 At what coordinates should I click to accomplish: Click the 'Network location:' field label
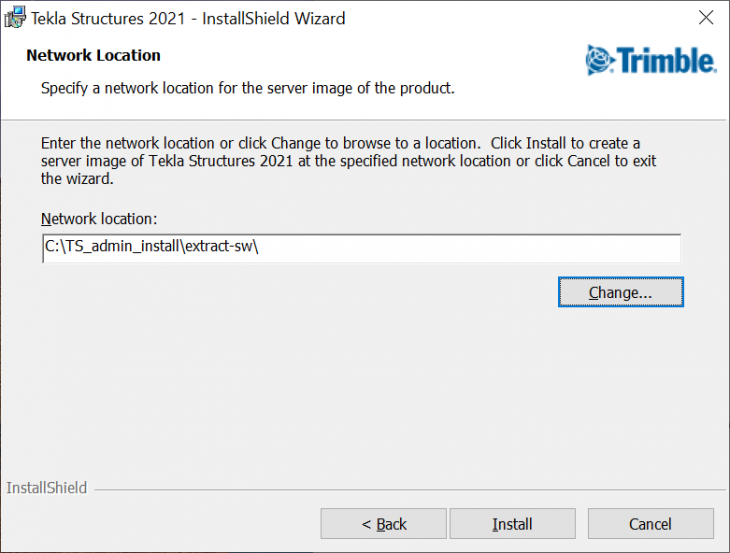(99, 219)
